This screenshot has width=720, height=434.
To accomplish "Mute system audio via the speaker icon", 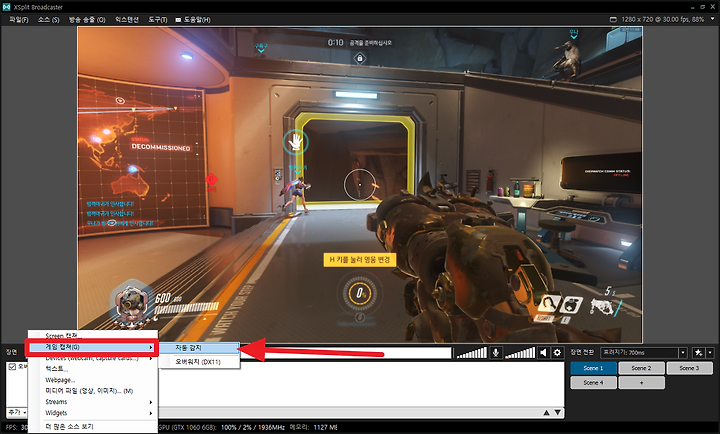I will tap(544, 353).
